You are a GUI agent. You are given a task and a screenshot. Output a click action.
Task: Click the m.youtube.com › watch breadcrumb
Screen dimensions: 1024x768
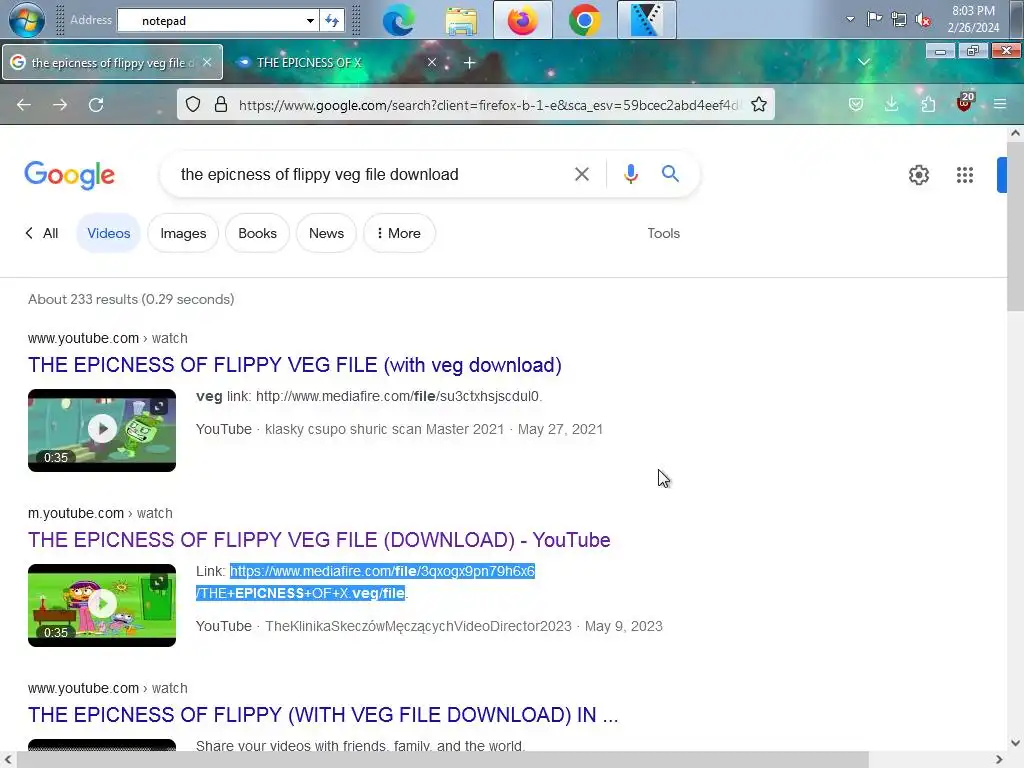[x=100, y=513]
